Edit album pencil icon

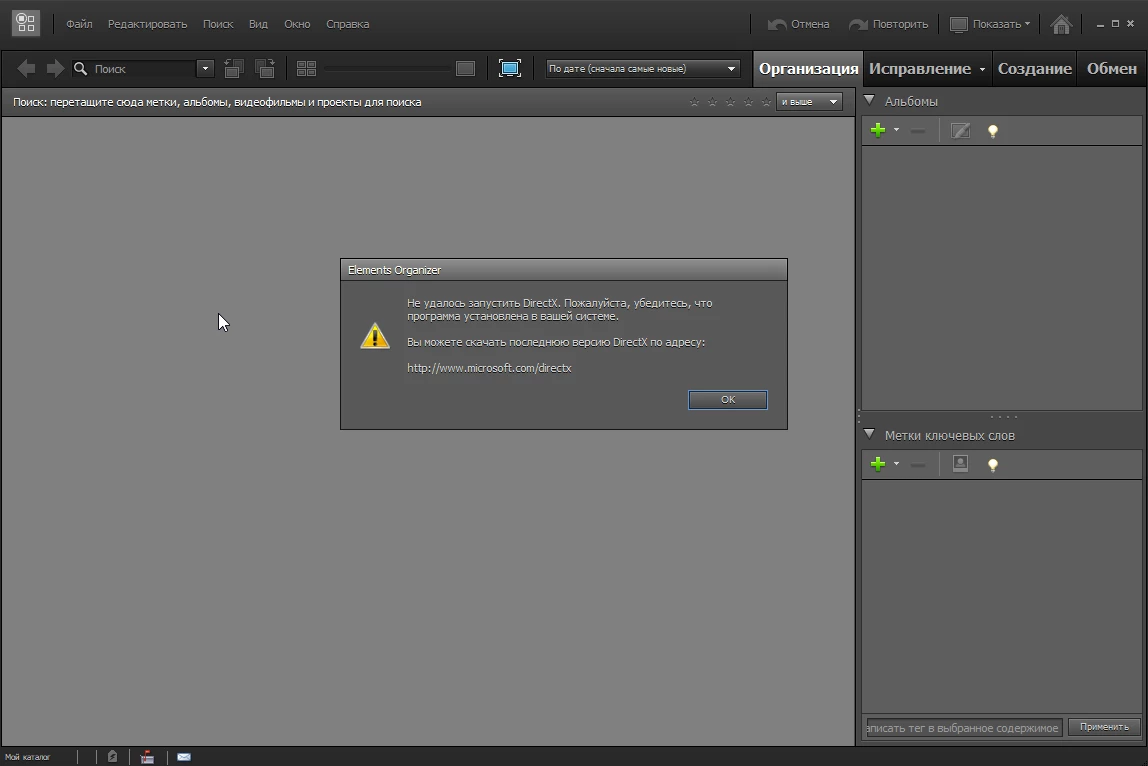(x=960, y=130)
